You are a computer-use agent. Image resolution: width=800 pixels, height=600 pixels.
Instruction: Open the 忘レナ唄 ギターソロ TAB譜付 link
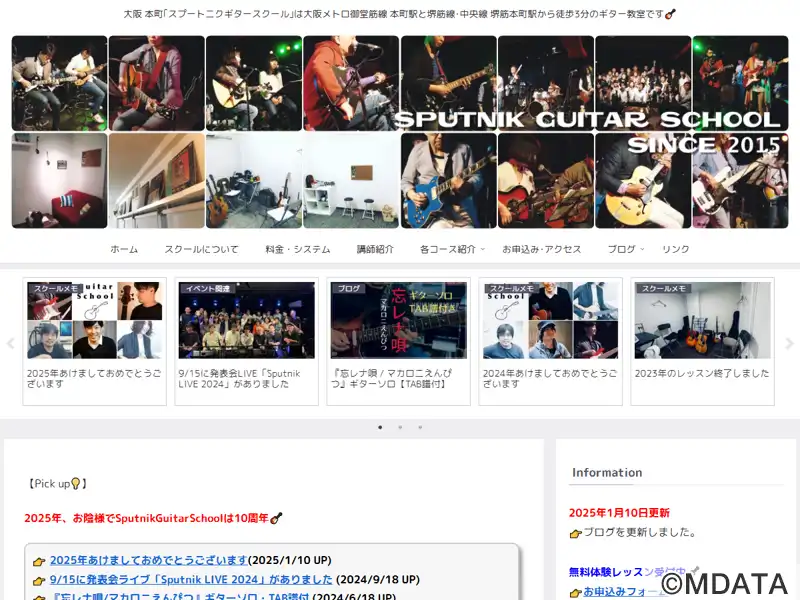179,596
